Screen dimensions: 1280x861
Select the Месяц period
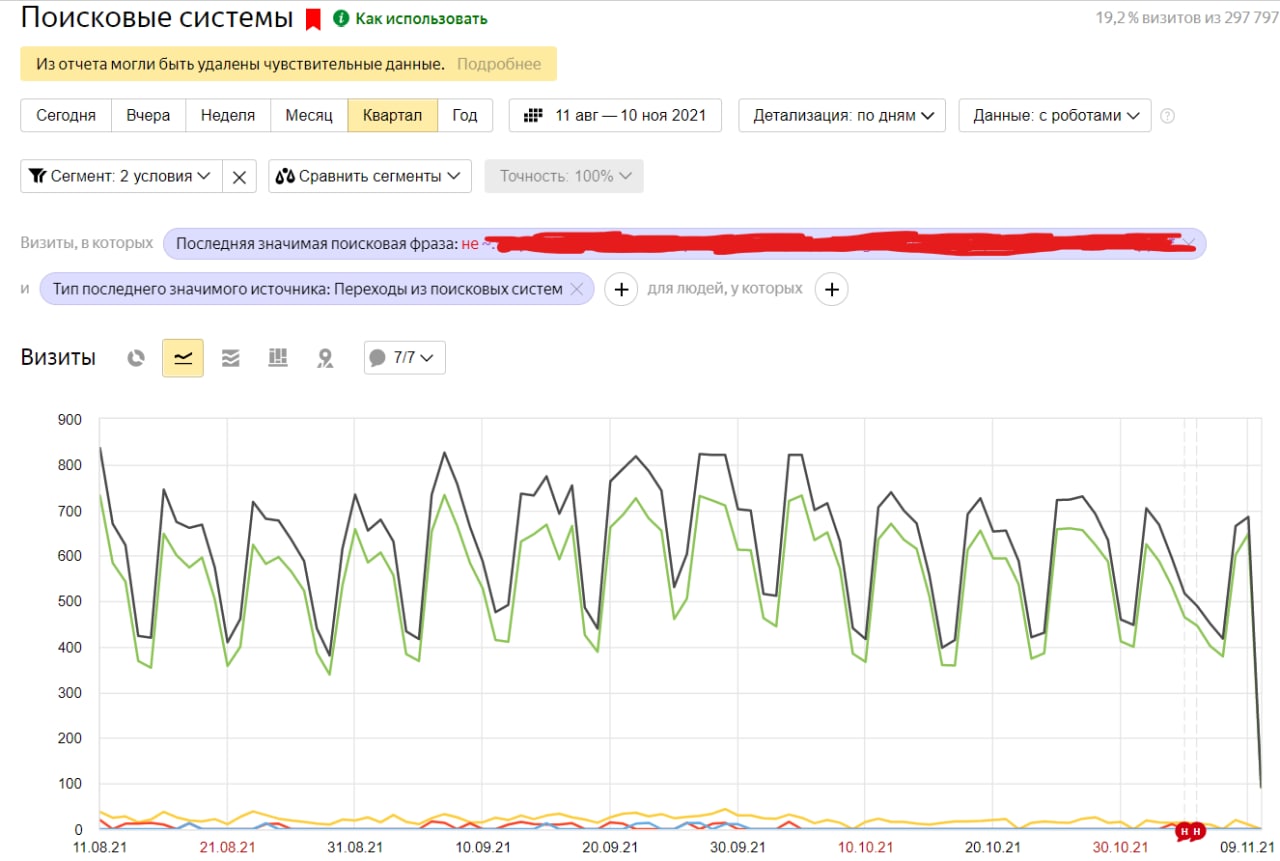pos(309,115)
